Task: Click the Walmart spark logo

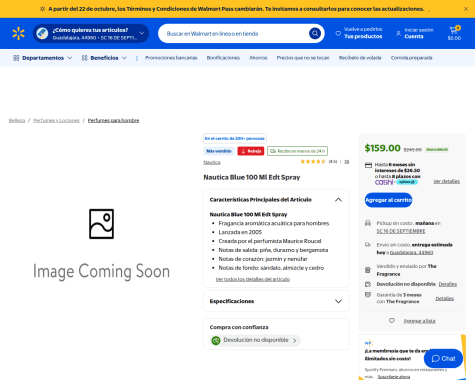Action: pos(19,34)
